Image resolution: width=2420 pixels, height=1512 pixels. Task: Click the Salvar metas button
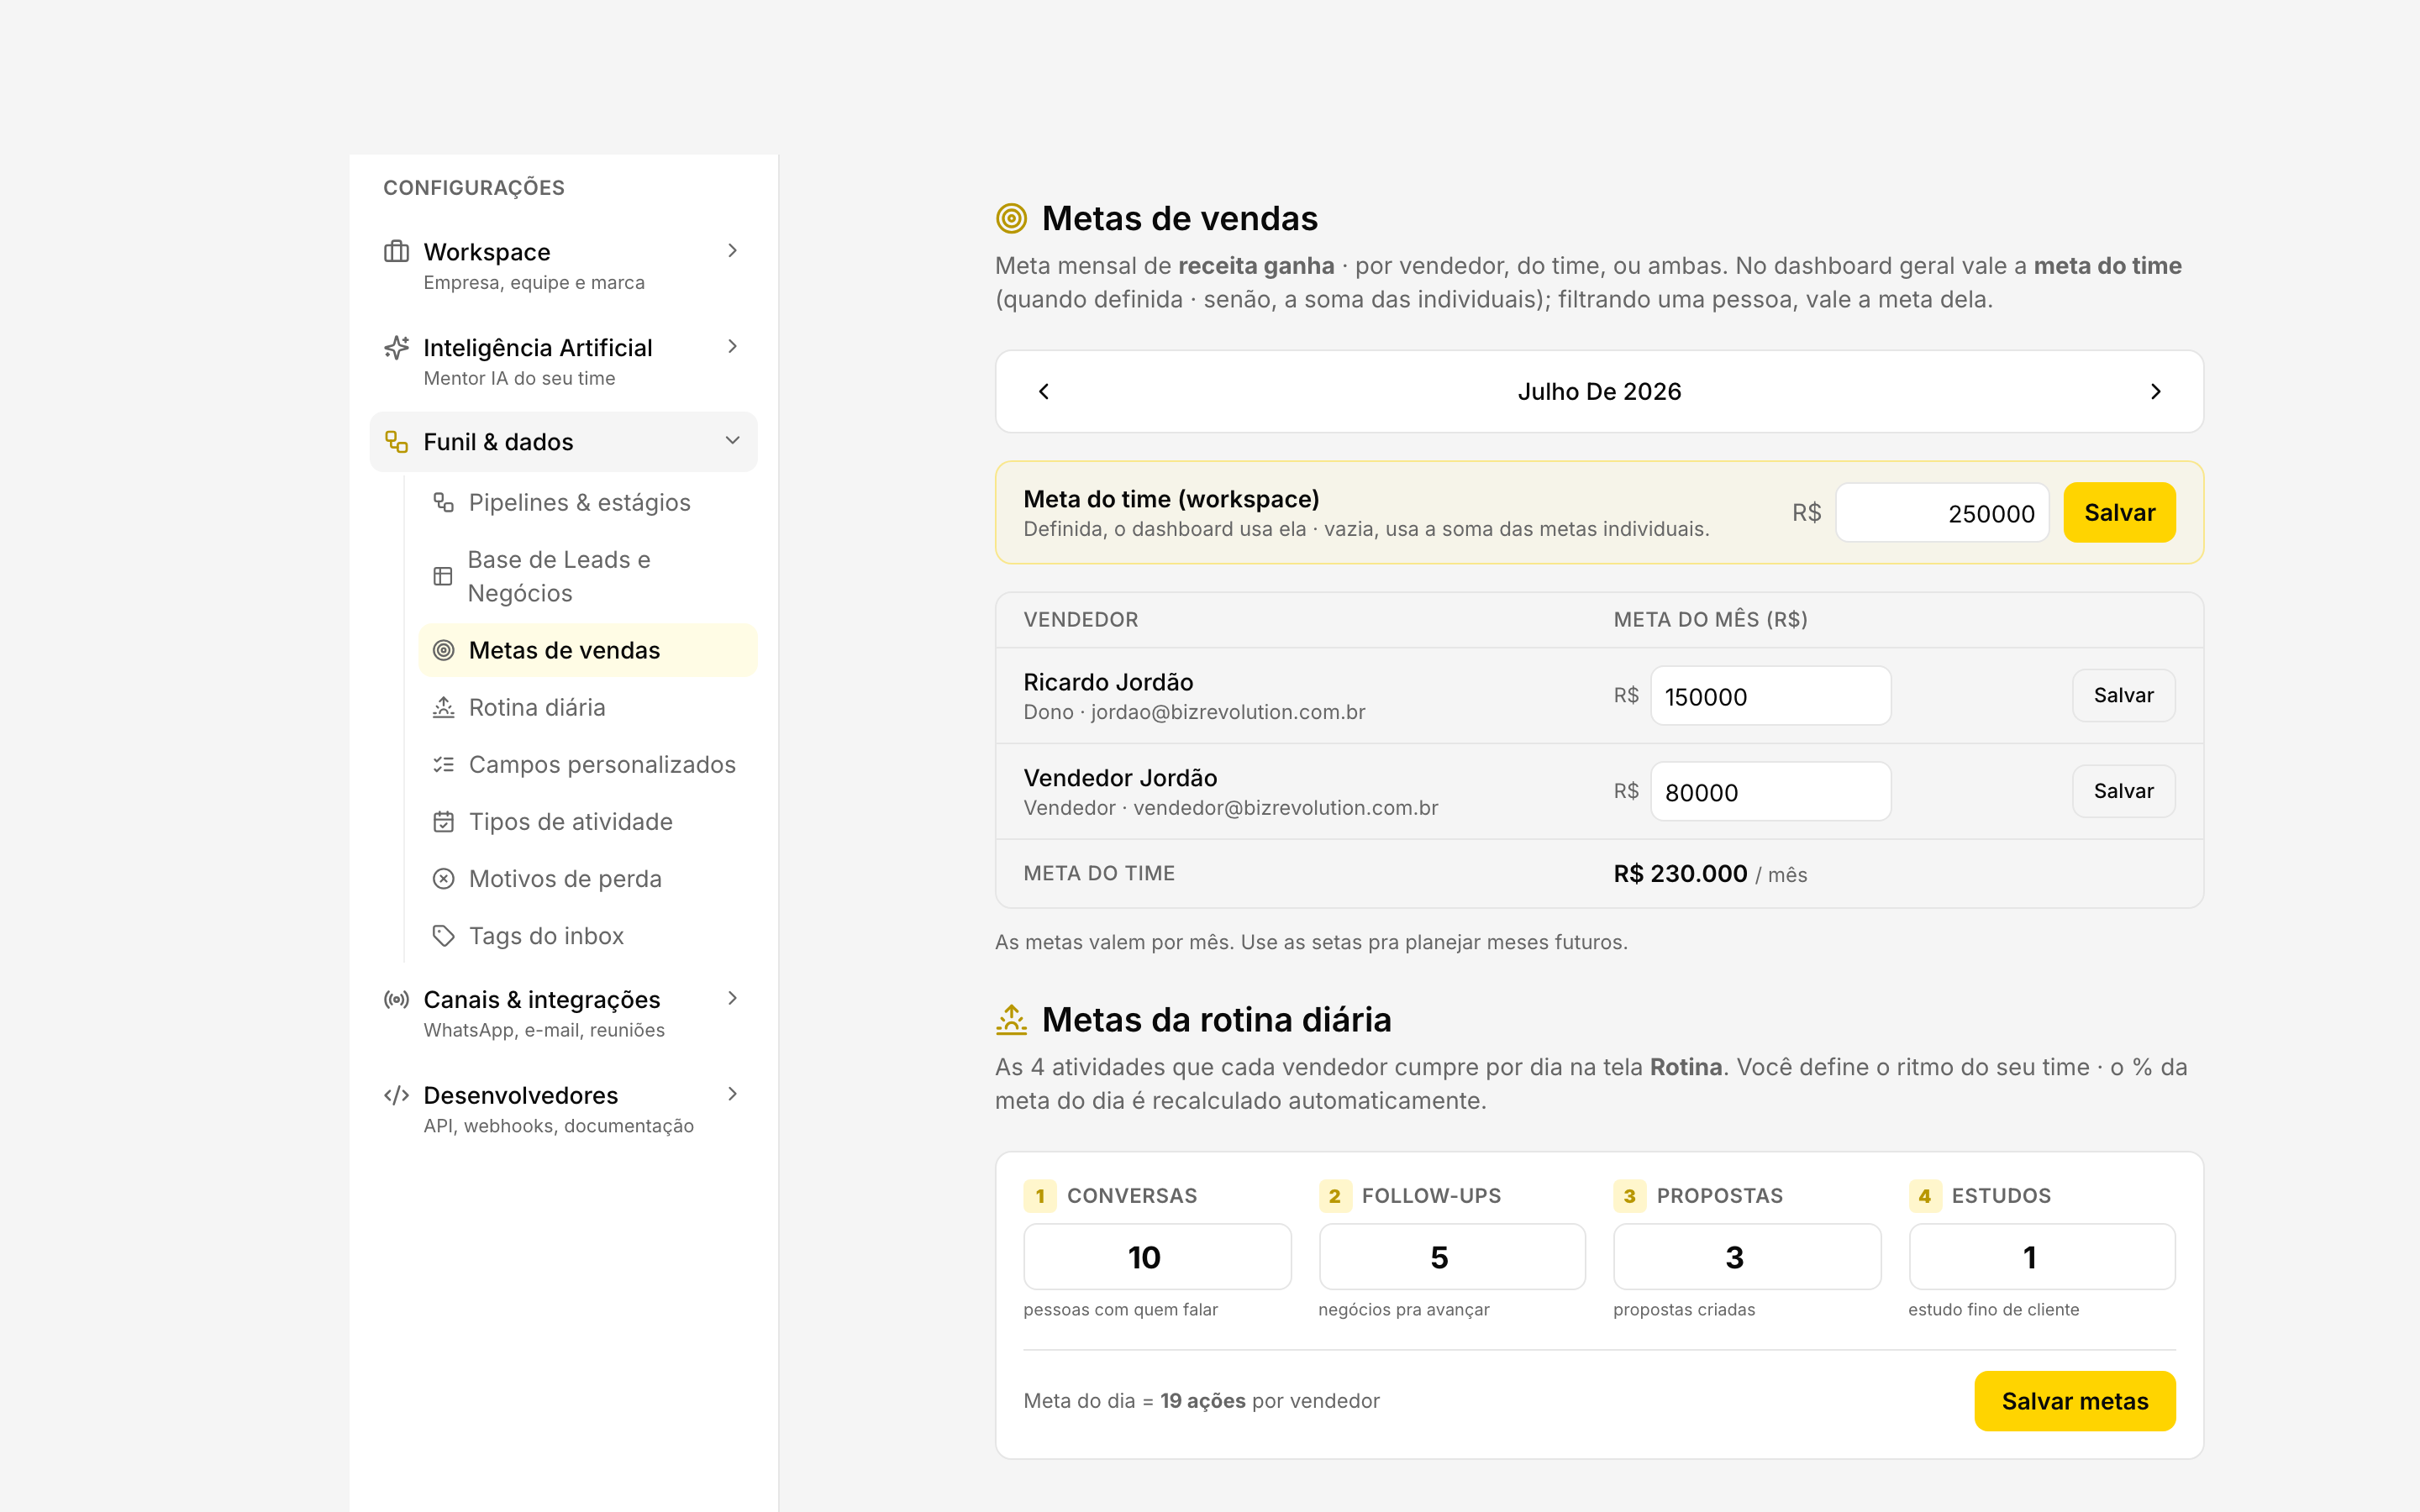click(2075, 1401)
